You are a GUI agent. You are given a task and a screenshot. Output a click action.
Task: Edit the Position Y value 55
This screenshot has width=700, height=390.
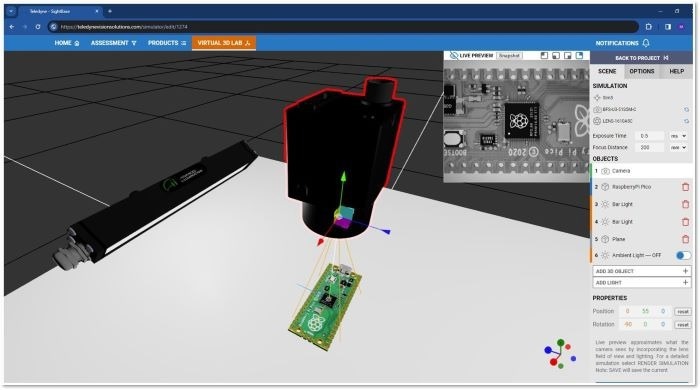[645, 311]
